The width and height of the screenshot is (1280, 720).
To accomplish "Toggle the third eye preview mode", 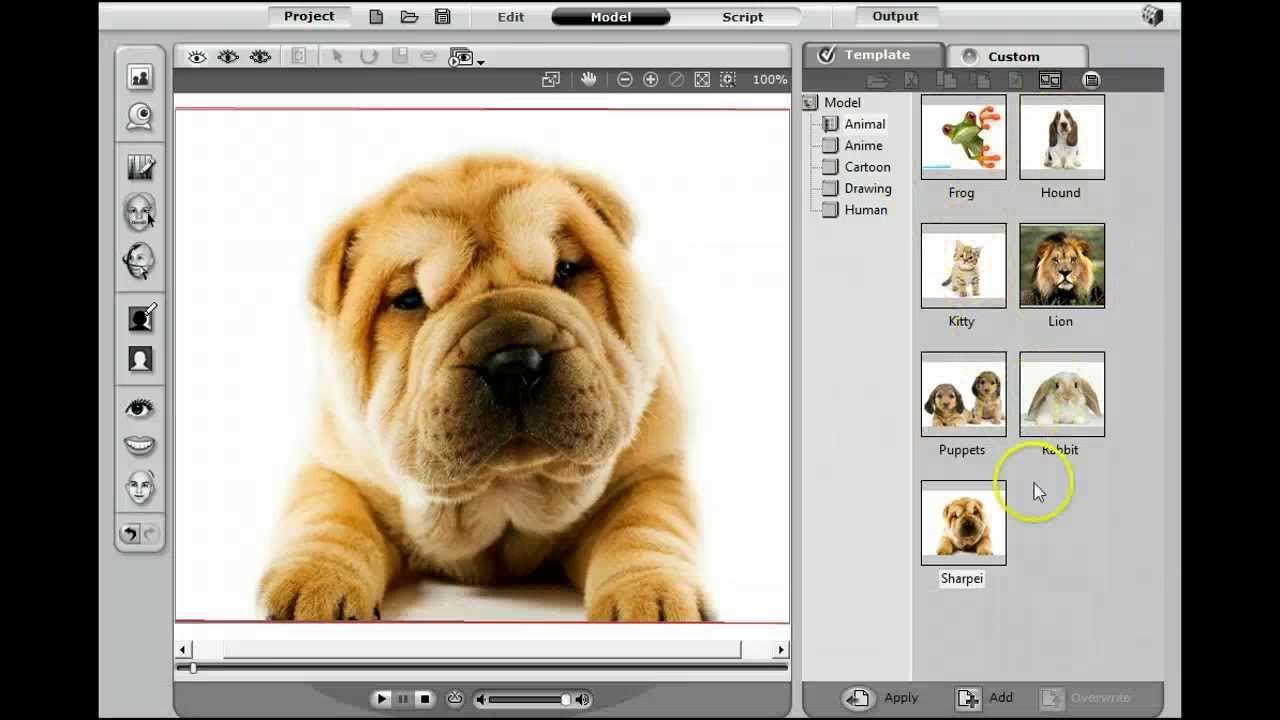I will [260, 57].
